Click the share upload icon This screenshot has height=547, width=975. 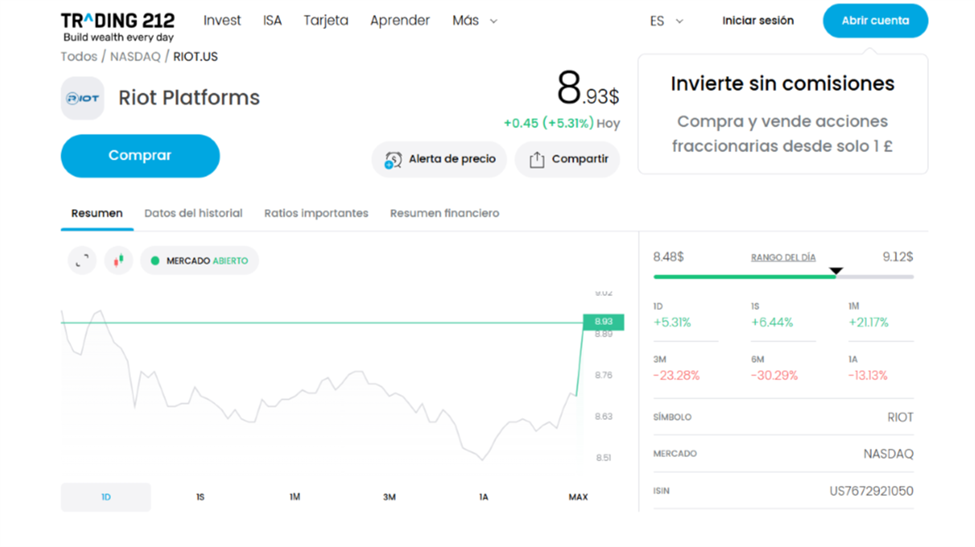537,160
